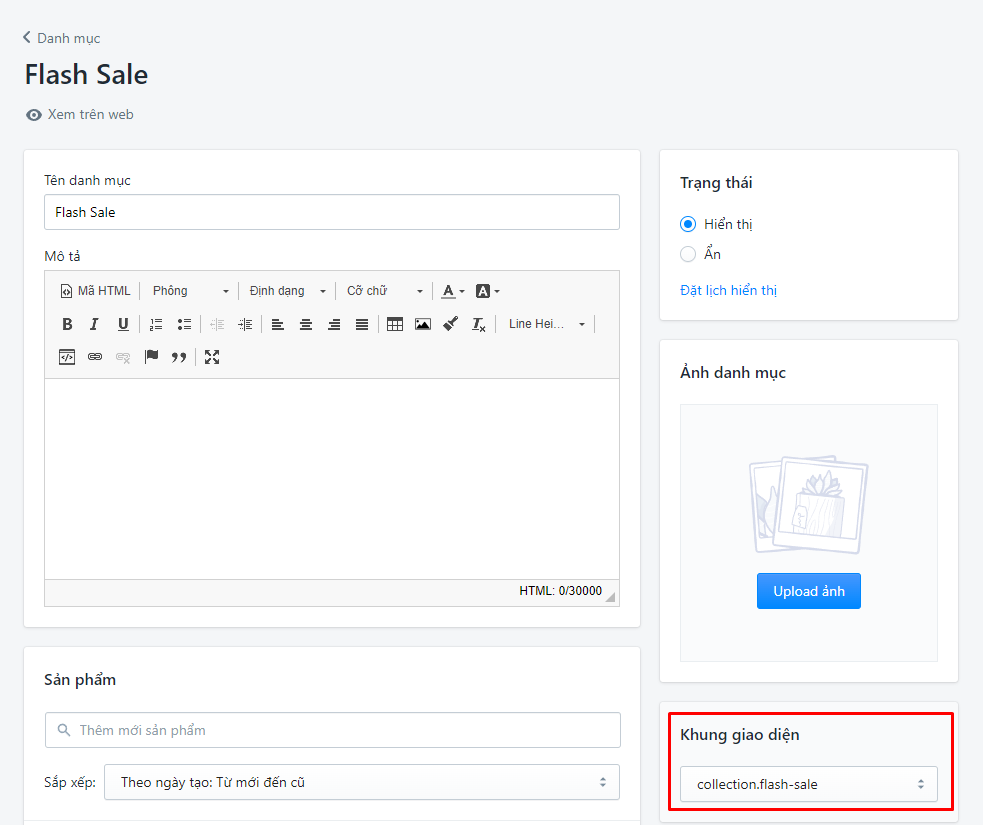The height and width of the screenshot is (825, 983).
Task: Open the Đặt lịch hiển thị link
Action: (728, 291)
